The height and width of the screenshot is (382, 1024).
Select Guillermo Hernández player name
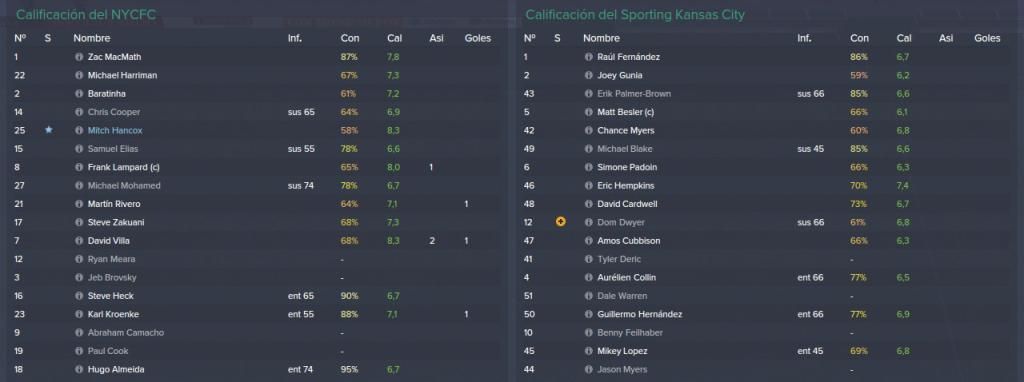640,314
